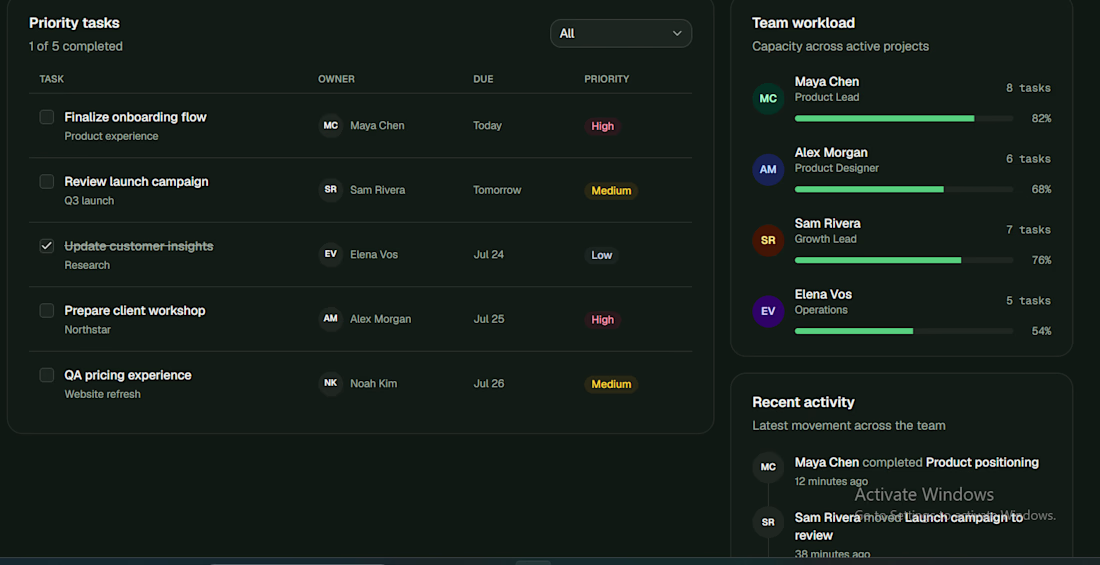Open the Prepare client workshop task

135,310
